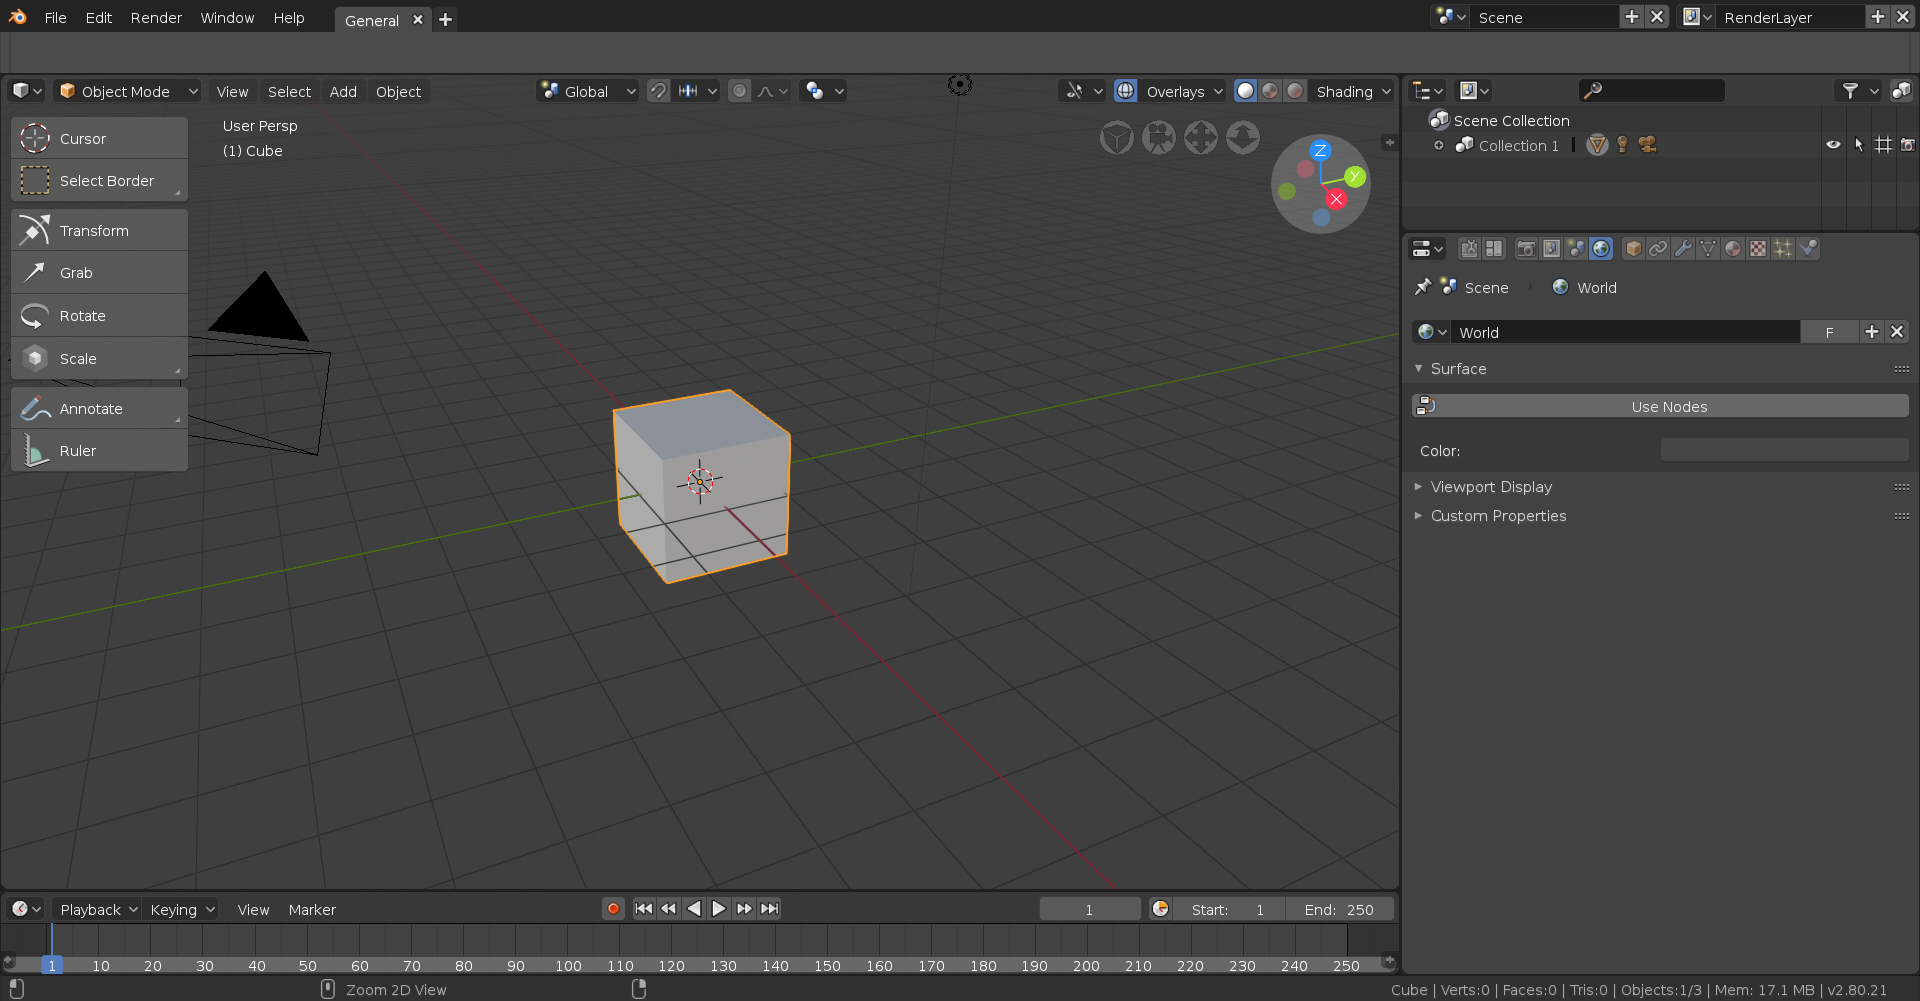Click the End frame field
Viewport: 1920px width, 1001px height.
(x=1339, y=909)
